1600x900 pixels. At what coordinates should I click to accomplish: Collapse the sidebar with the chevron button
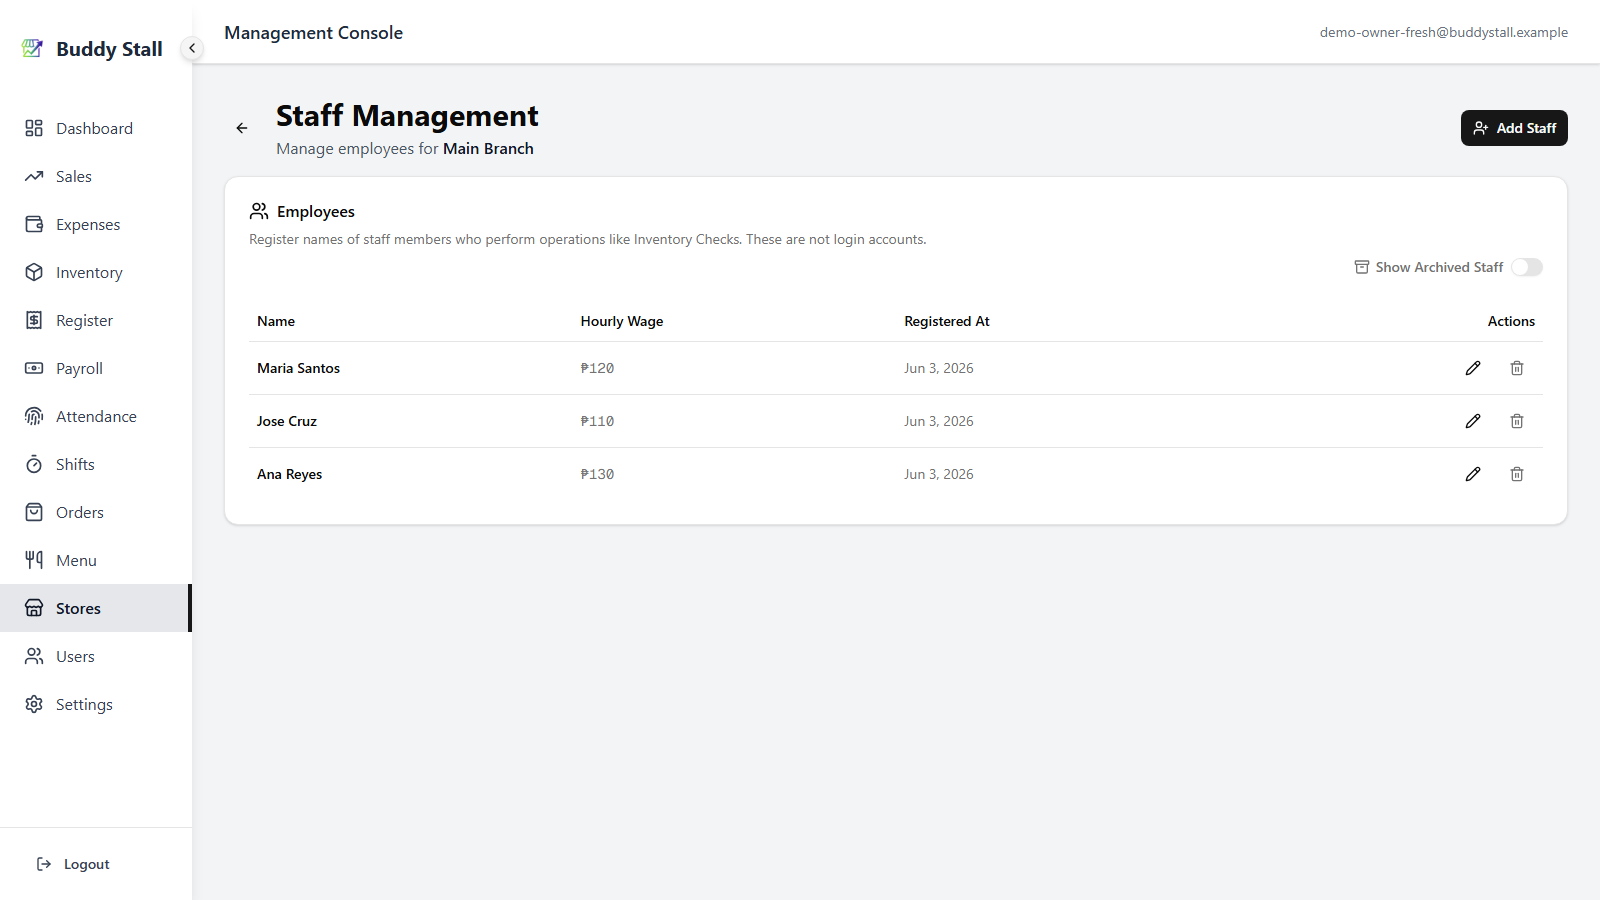click(x=192, y=48)
